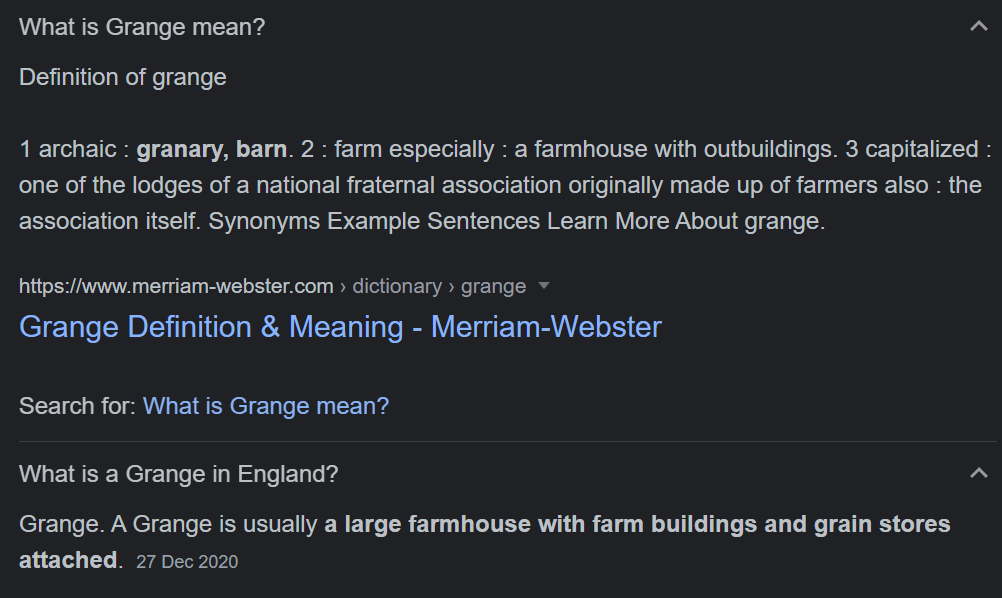This screenshot has height=598, width=1002.
Task: Click "What is Grange mean?" search-for link
Action: 266,406
